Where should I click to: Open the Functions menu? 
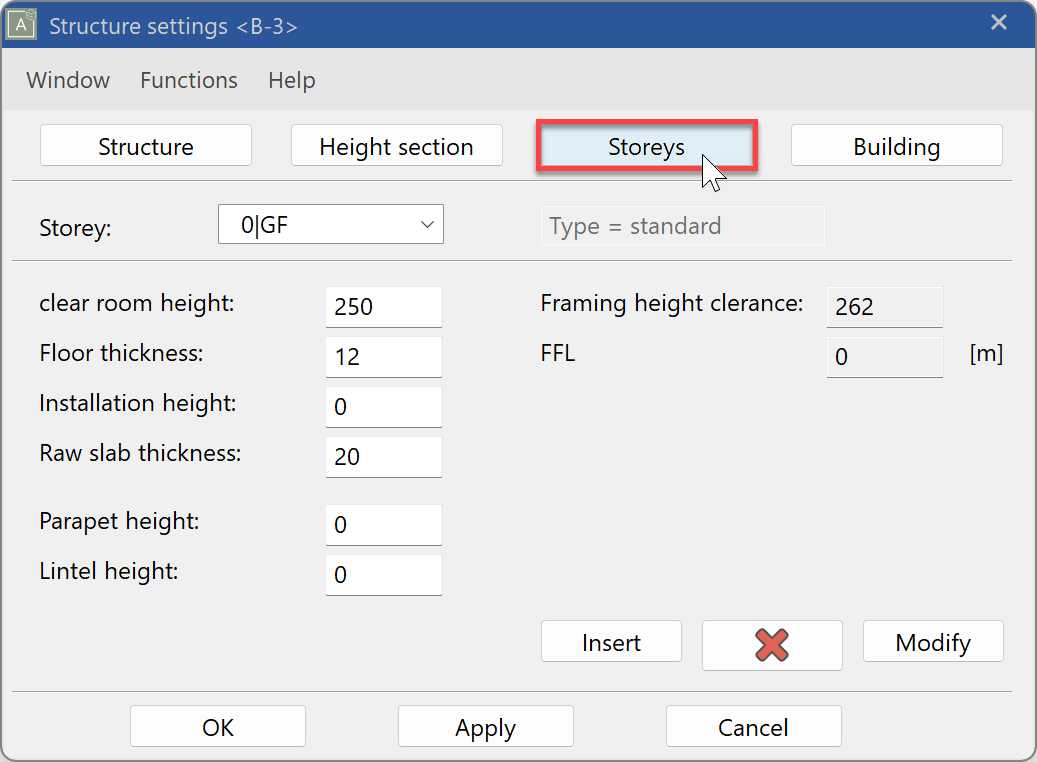[x=188, y=80]
